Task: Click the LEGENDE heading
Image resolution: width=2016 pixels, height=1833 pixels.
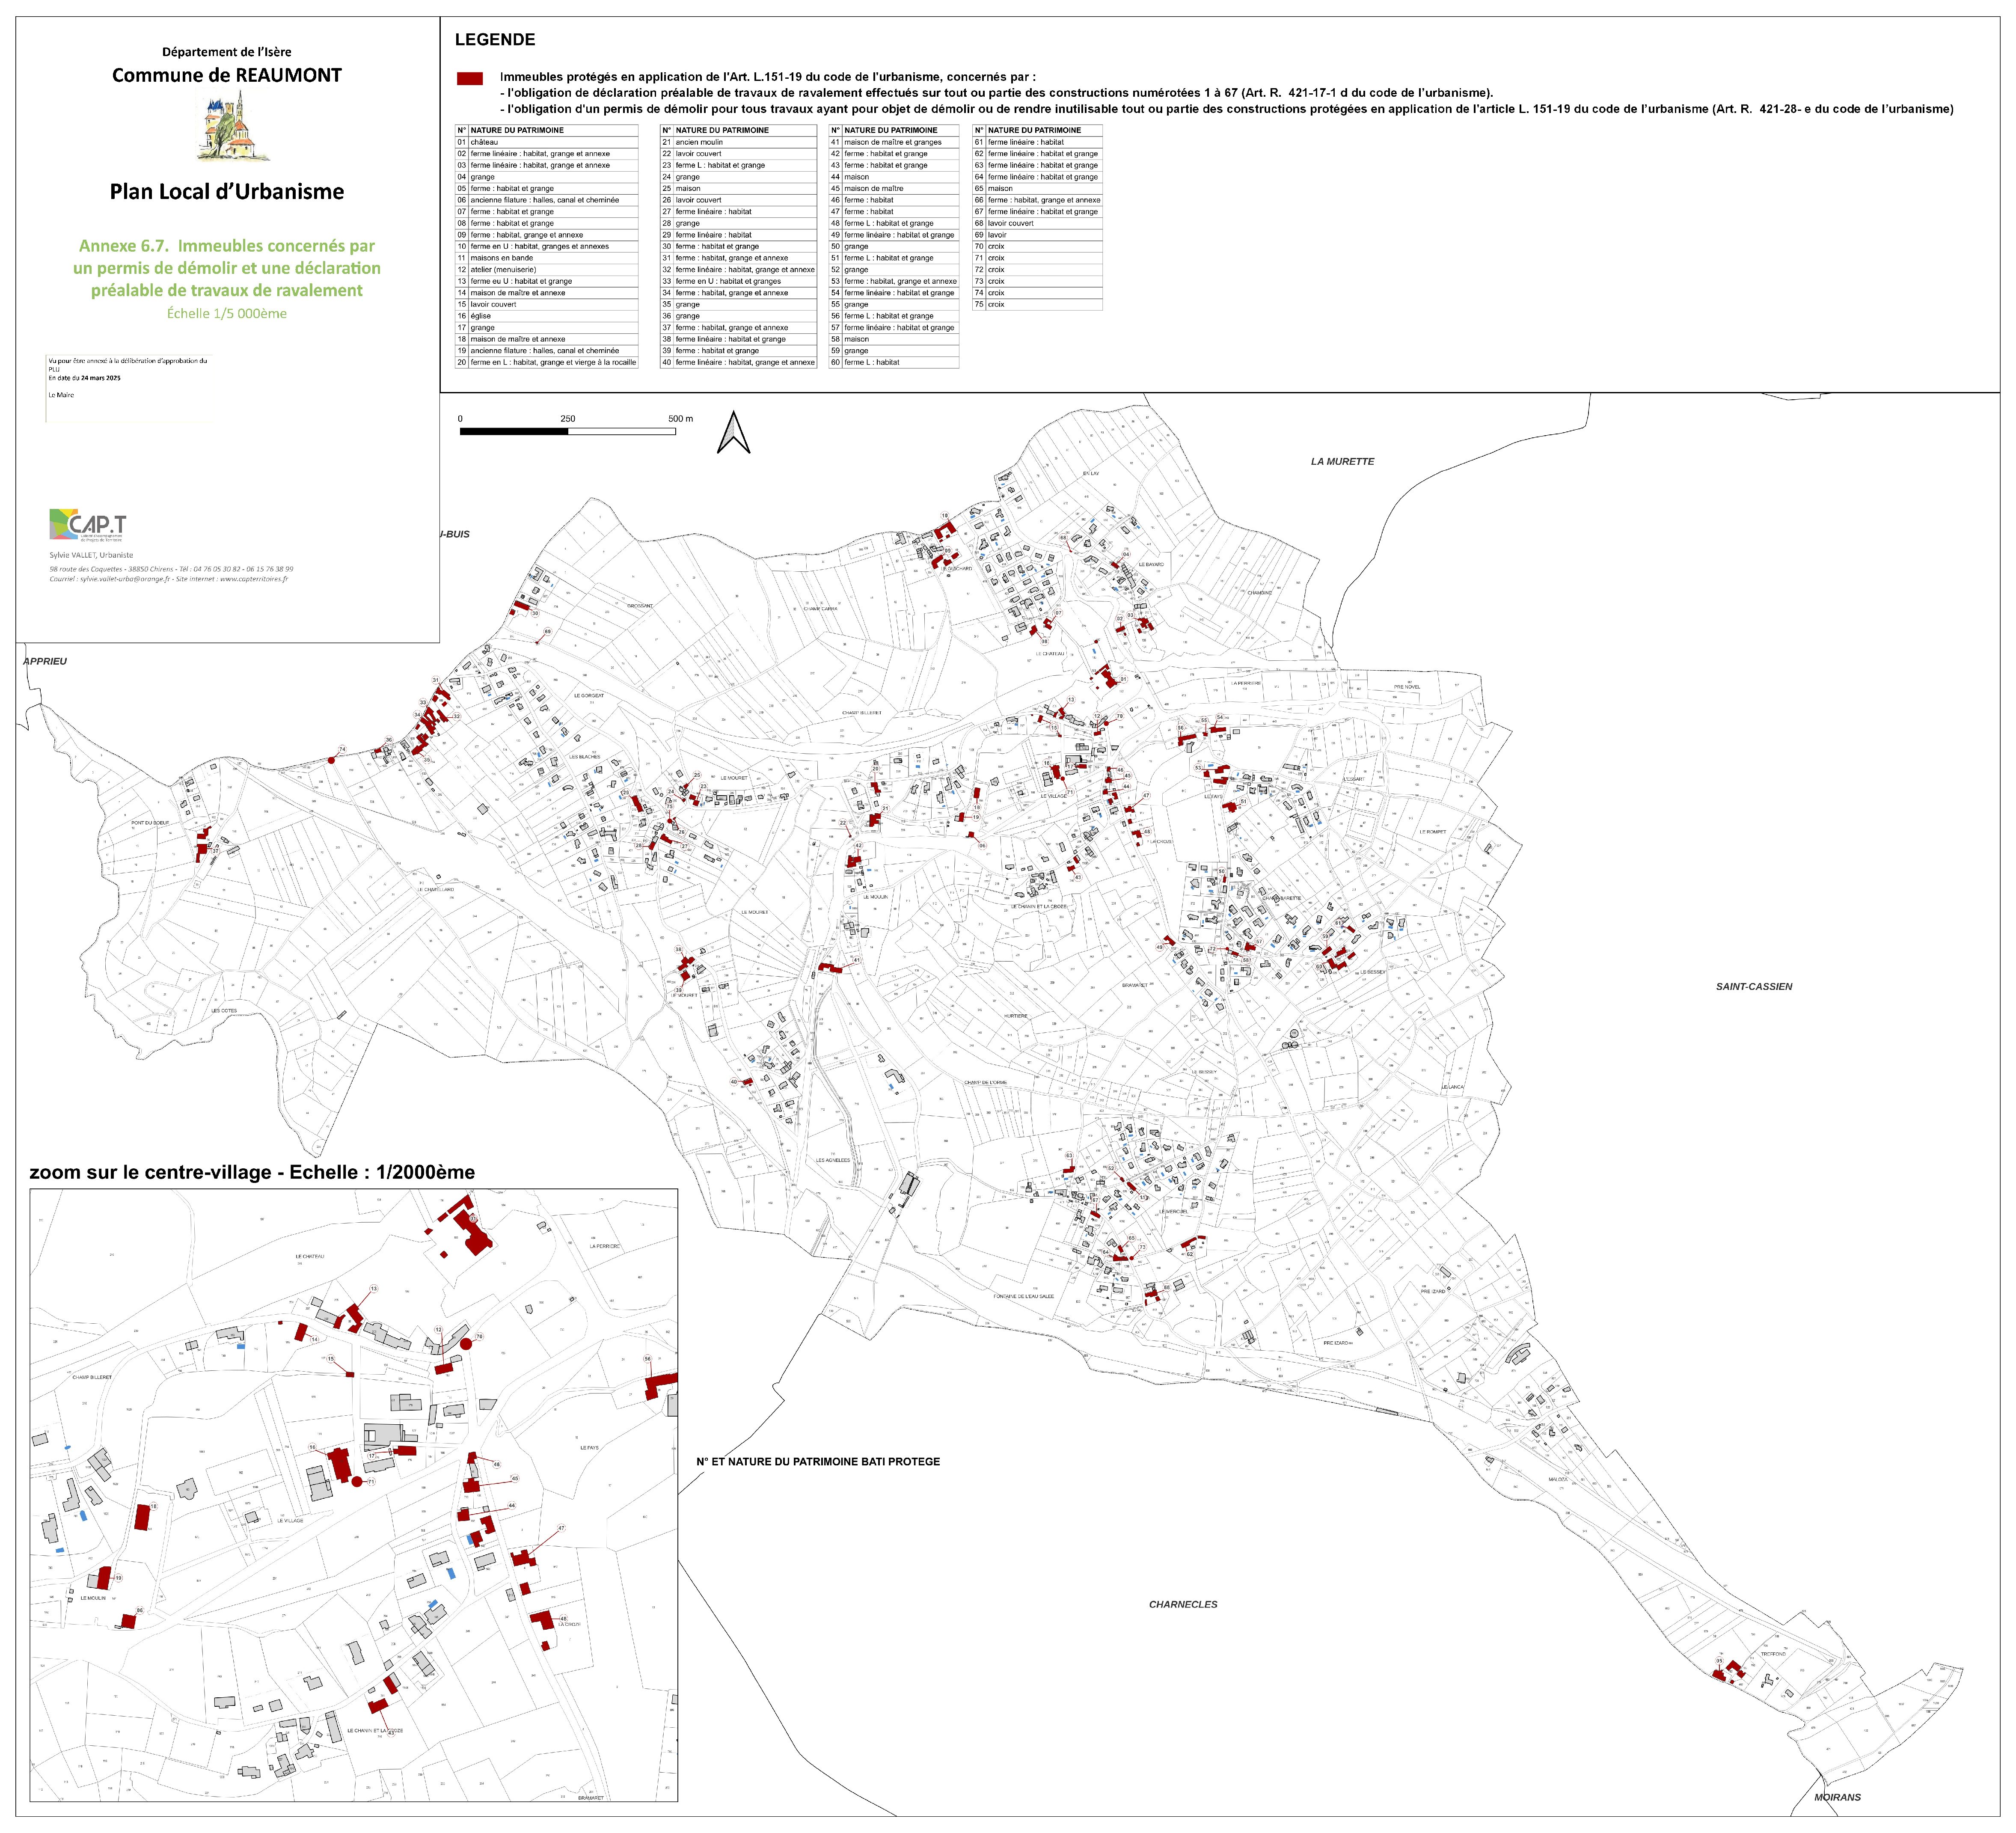Action: pos(495,40)
